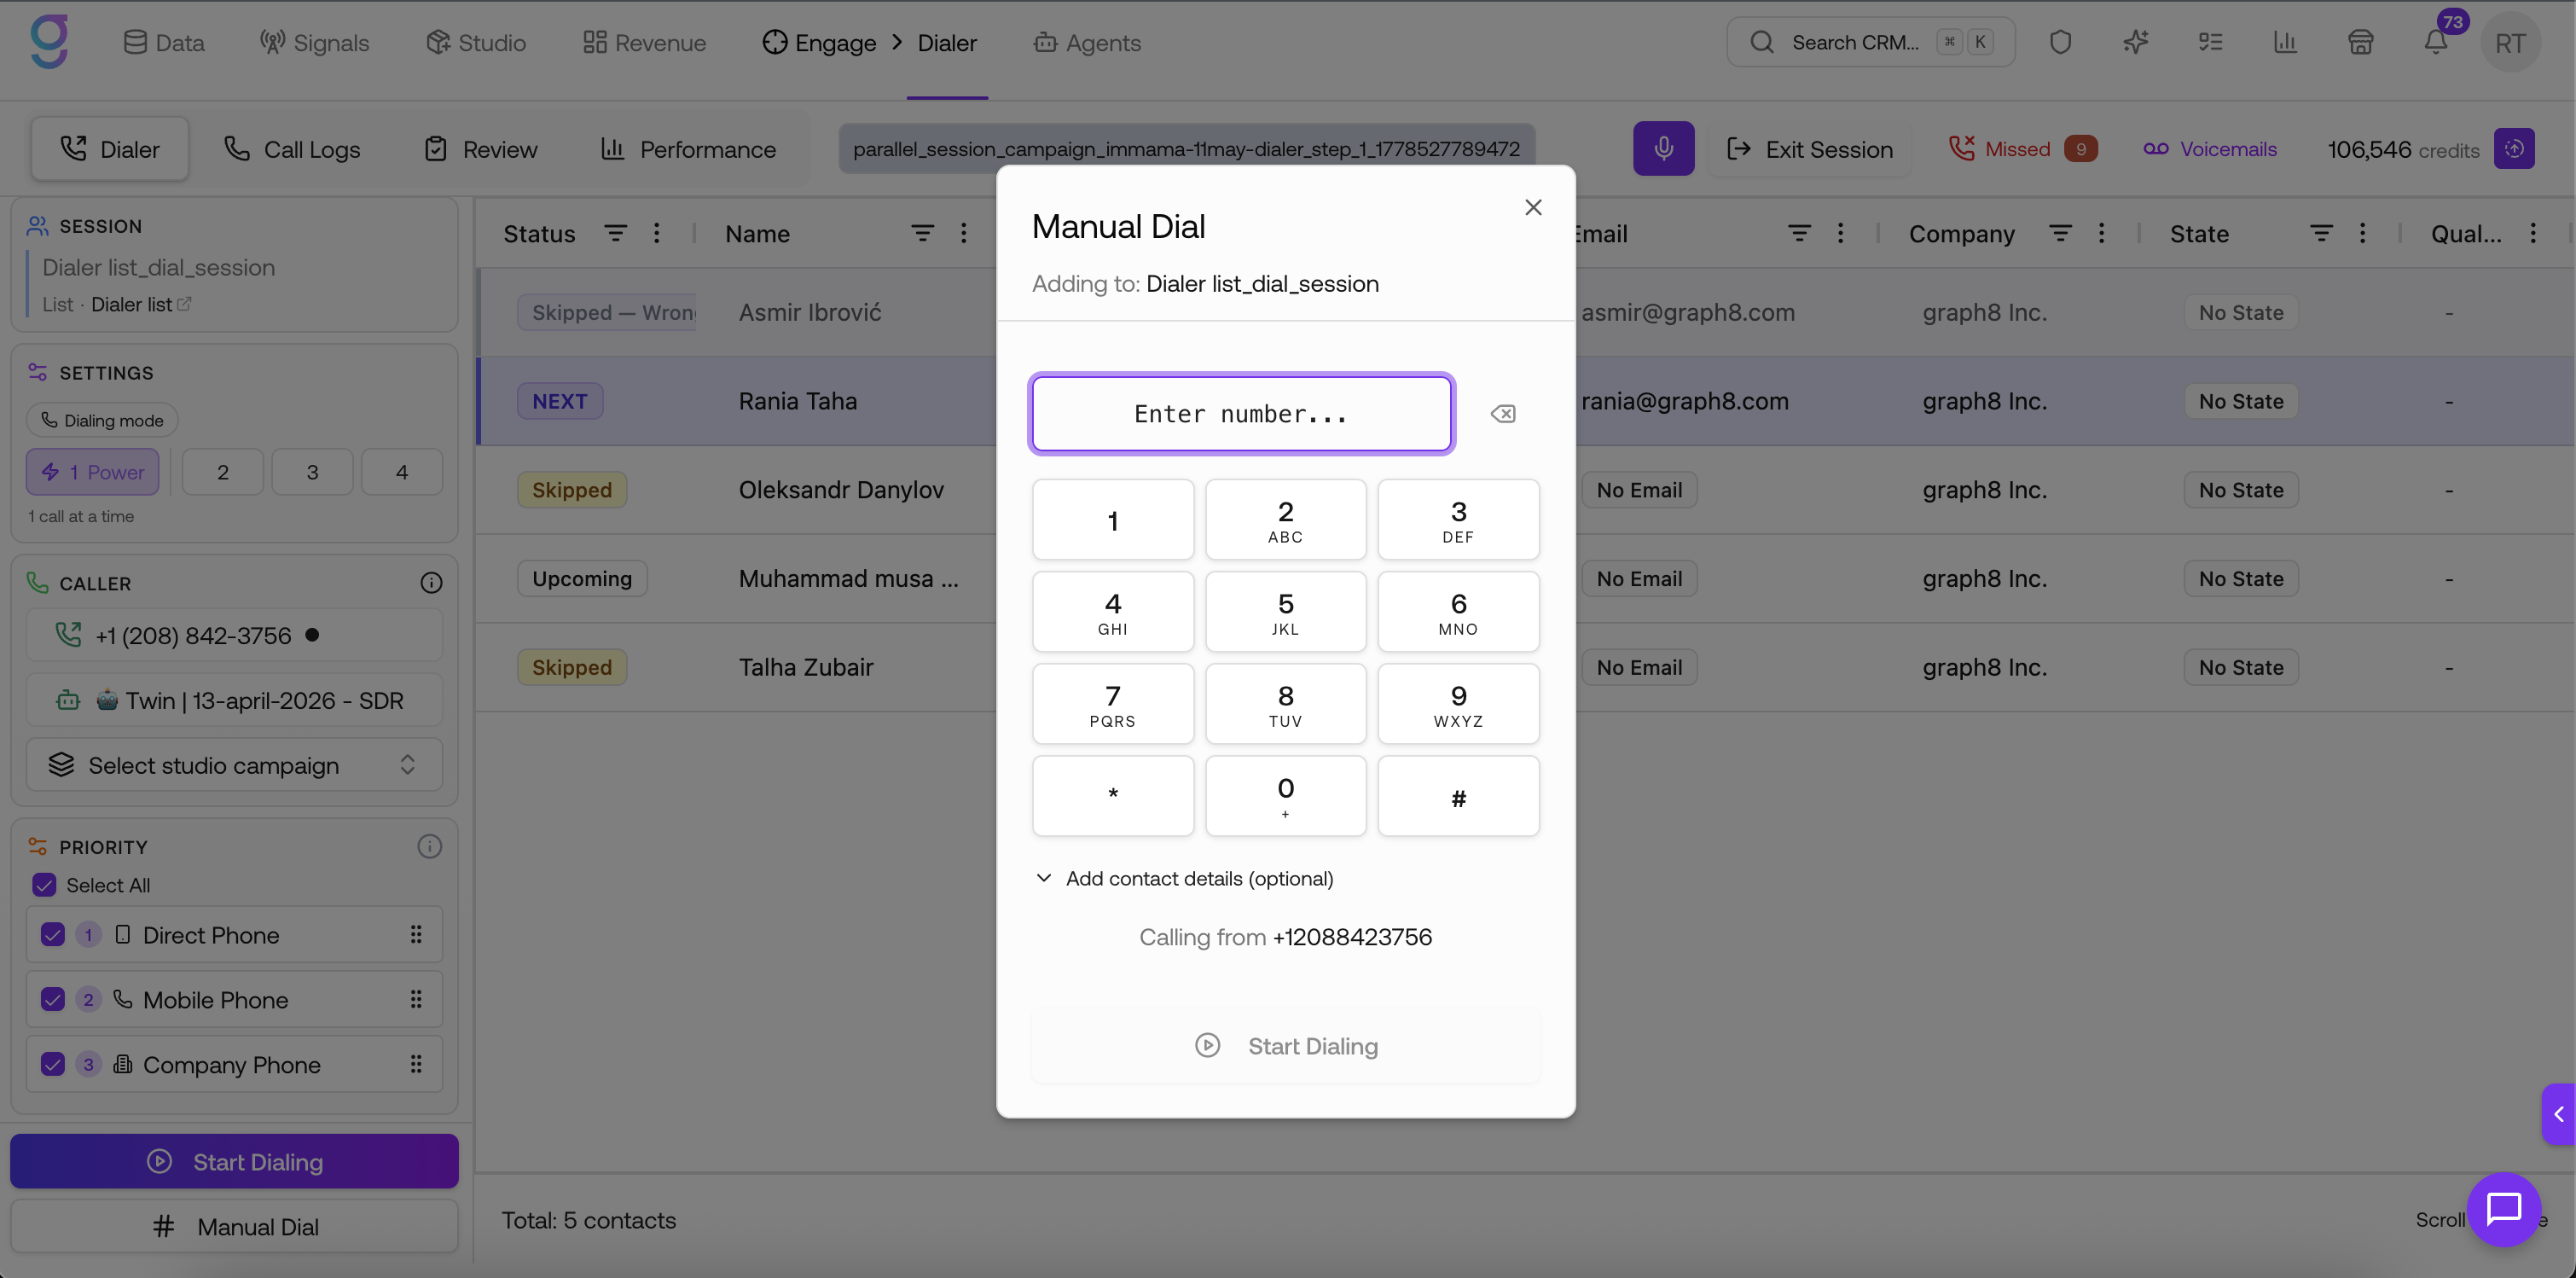
Task: Open the marketplace store icon
Action: point(2360,42)
